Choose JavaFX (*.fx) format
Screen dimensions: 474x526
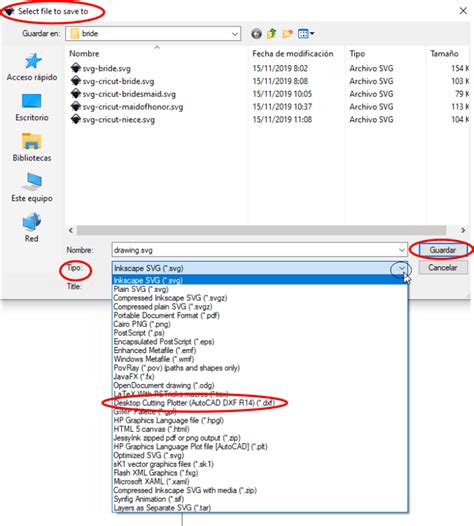click(260, 376)
